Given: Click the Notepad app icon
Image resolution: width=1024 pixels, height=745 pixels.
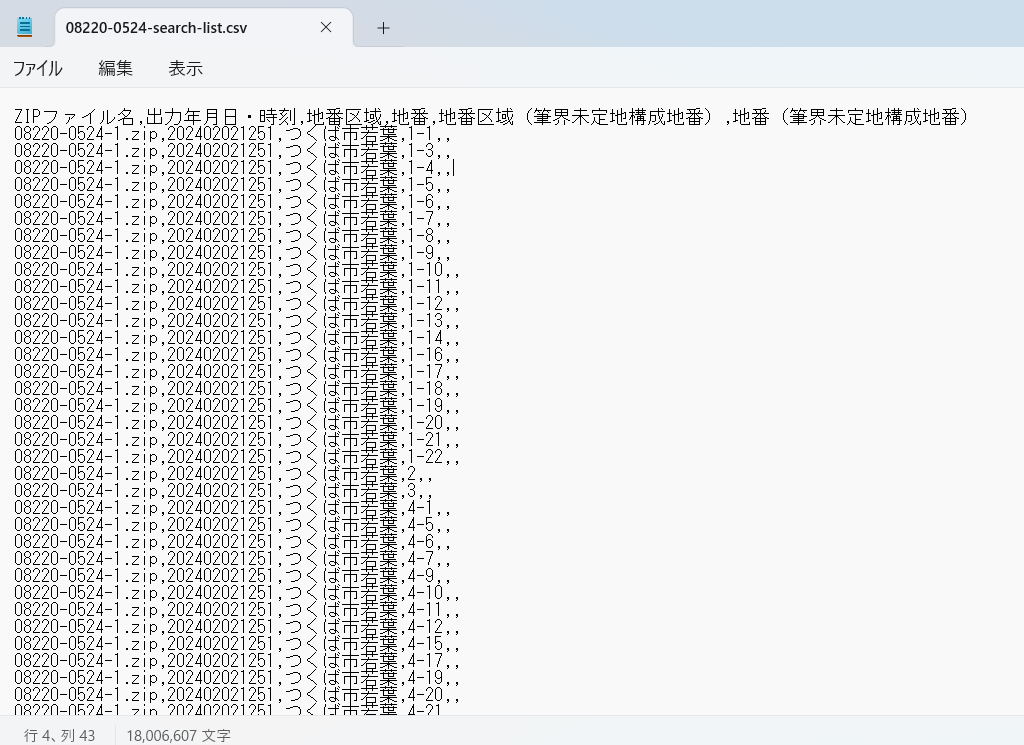Looking at the screenshot, I should pyautogui.click(x=24, y=27).
